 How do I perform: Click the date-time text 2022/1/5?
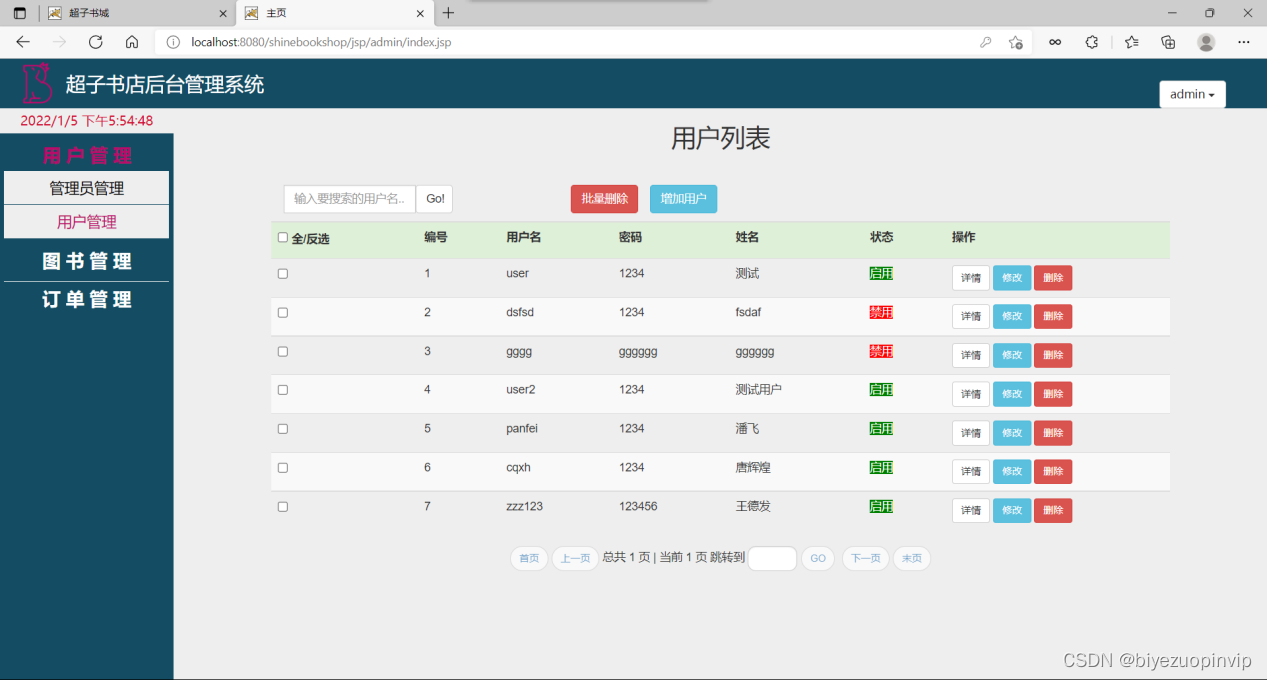87,120
